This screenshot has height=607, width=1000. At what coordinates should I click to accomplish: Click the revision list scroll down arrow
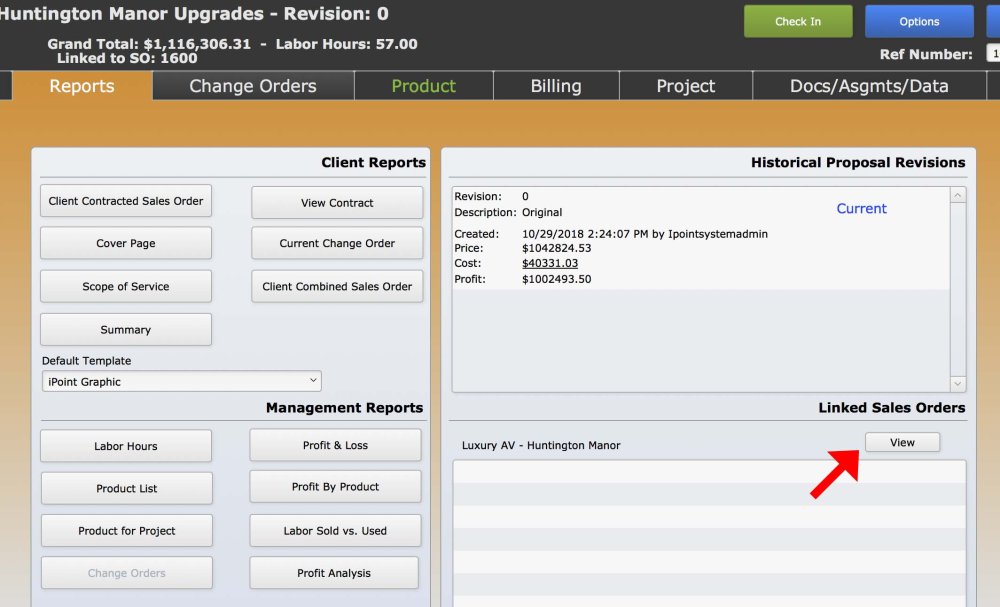(x=957, y=384)
